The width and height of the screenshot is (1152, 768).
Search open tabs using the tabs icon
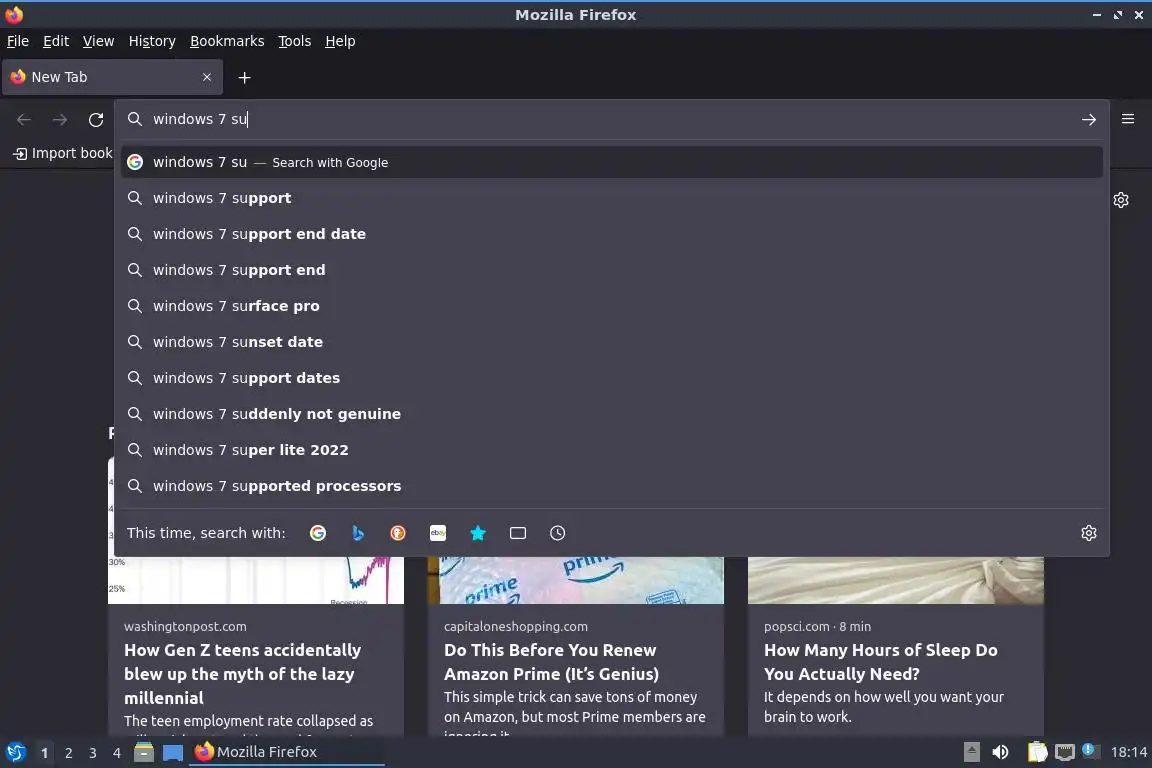pyautogui.click(x=518, y=533)
